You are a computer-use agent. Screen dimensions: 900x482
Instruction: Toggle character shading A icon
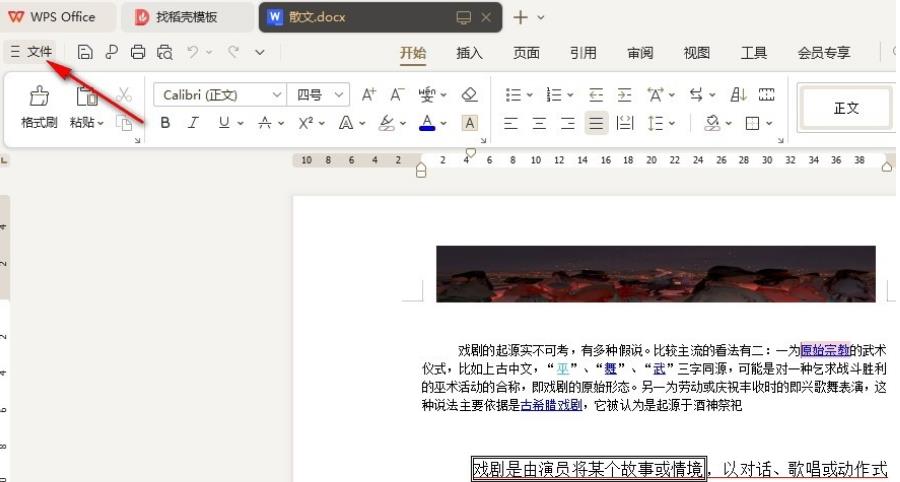470,123
